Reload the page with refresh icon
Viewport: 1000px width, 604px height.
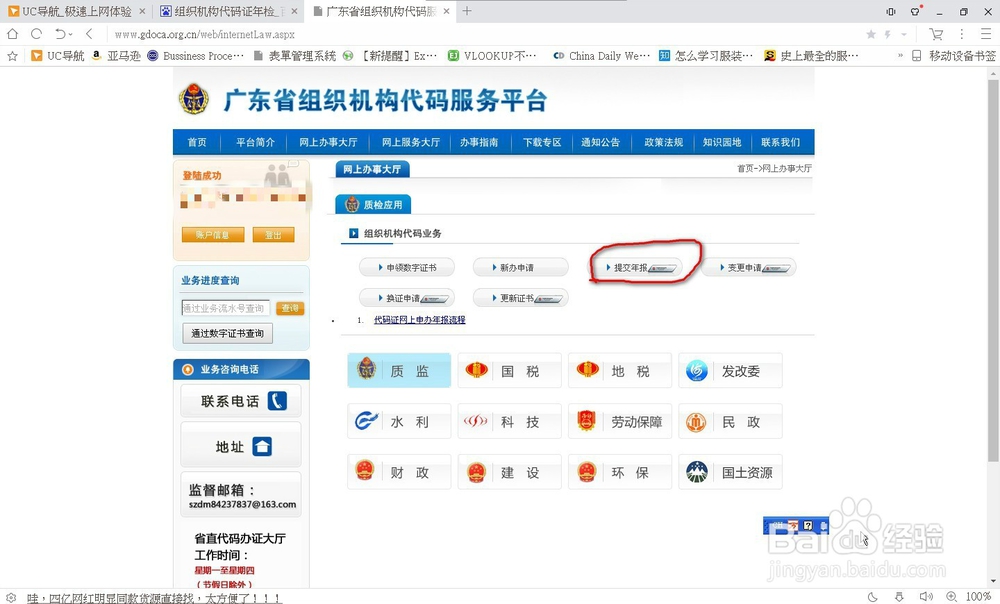36,34
